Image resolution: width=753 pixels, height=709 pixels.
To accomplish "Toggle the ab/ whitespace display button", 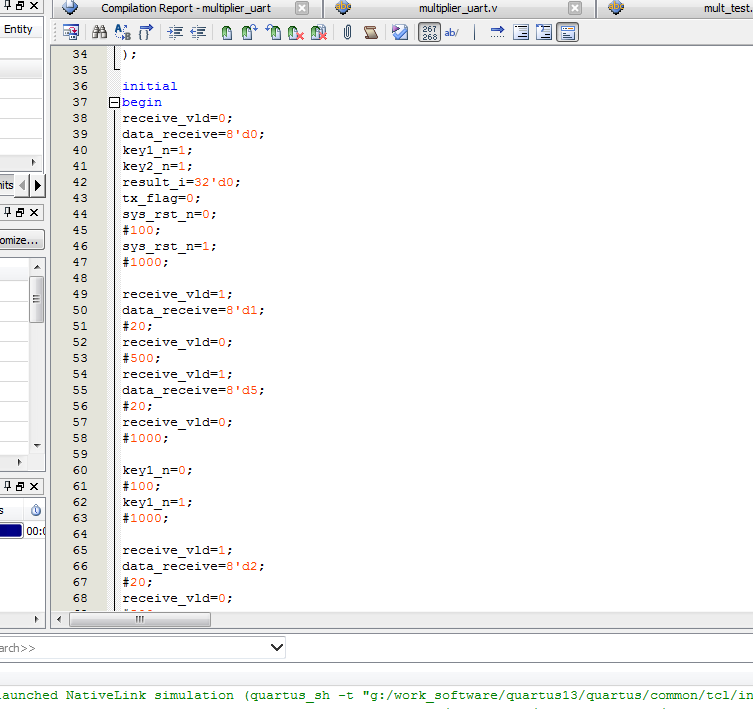I will click(x=451, y=32).
